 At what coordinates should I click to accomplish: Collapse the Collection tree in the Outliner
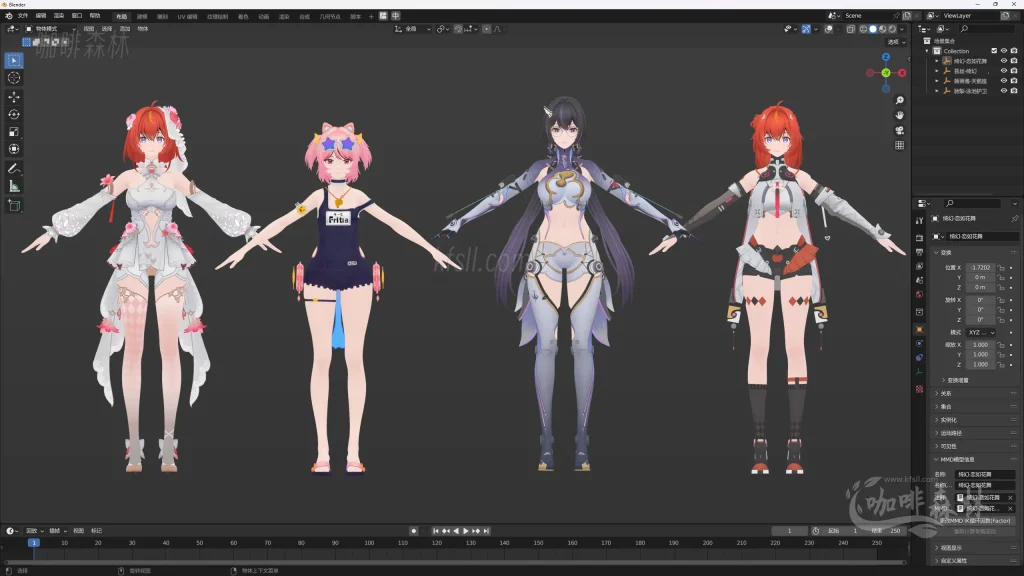point(927,51)
